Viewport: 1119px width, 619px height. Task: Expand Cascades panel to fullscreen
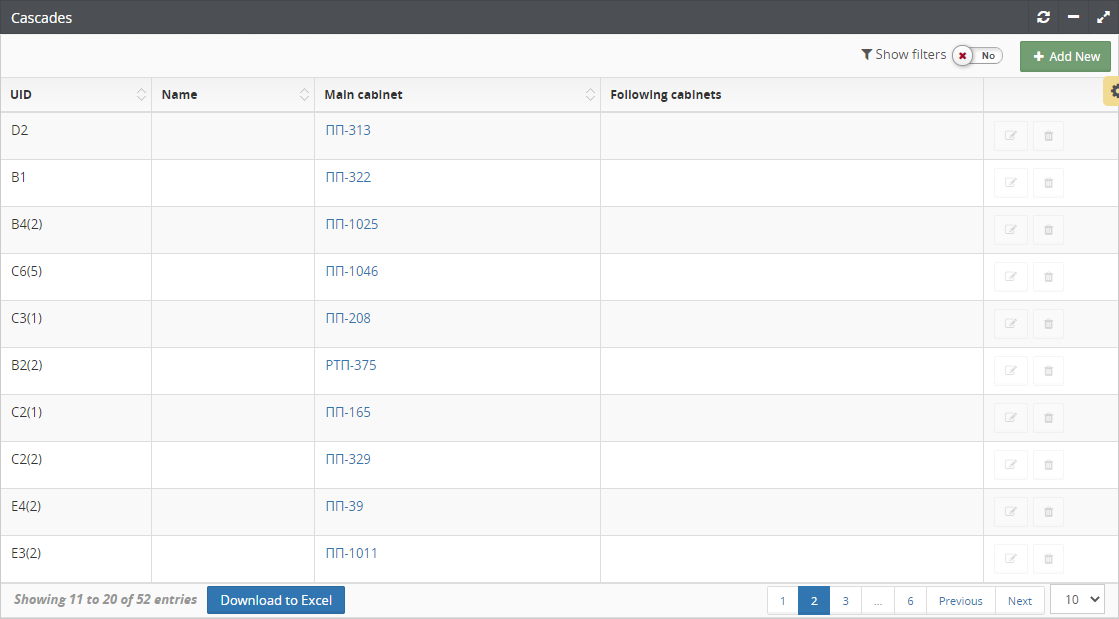pos(1102,17)
